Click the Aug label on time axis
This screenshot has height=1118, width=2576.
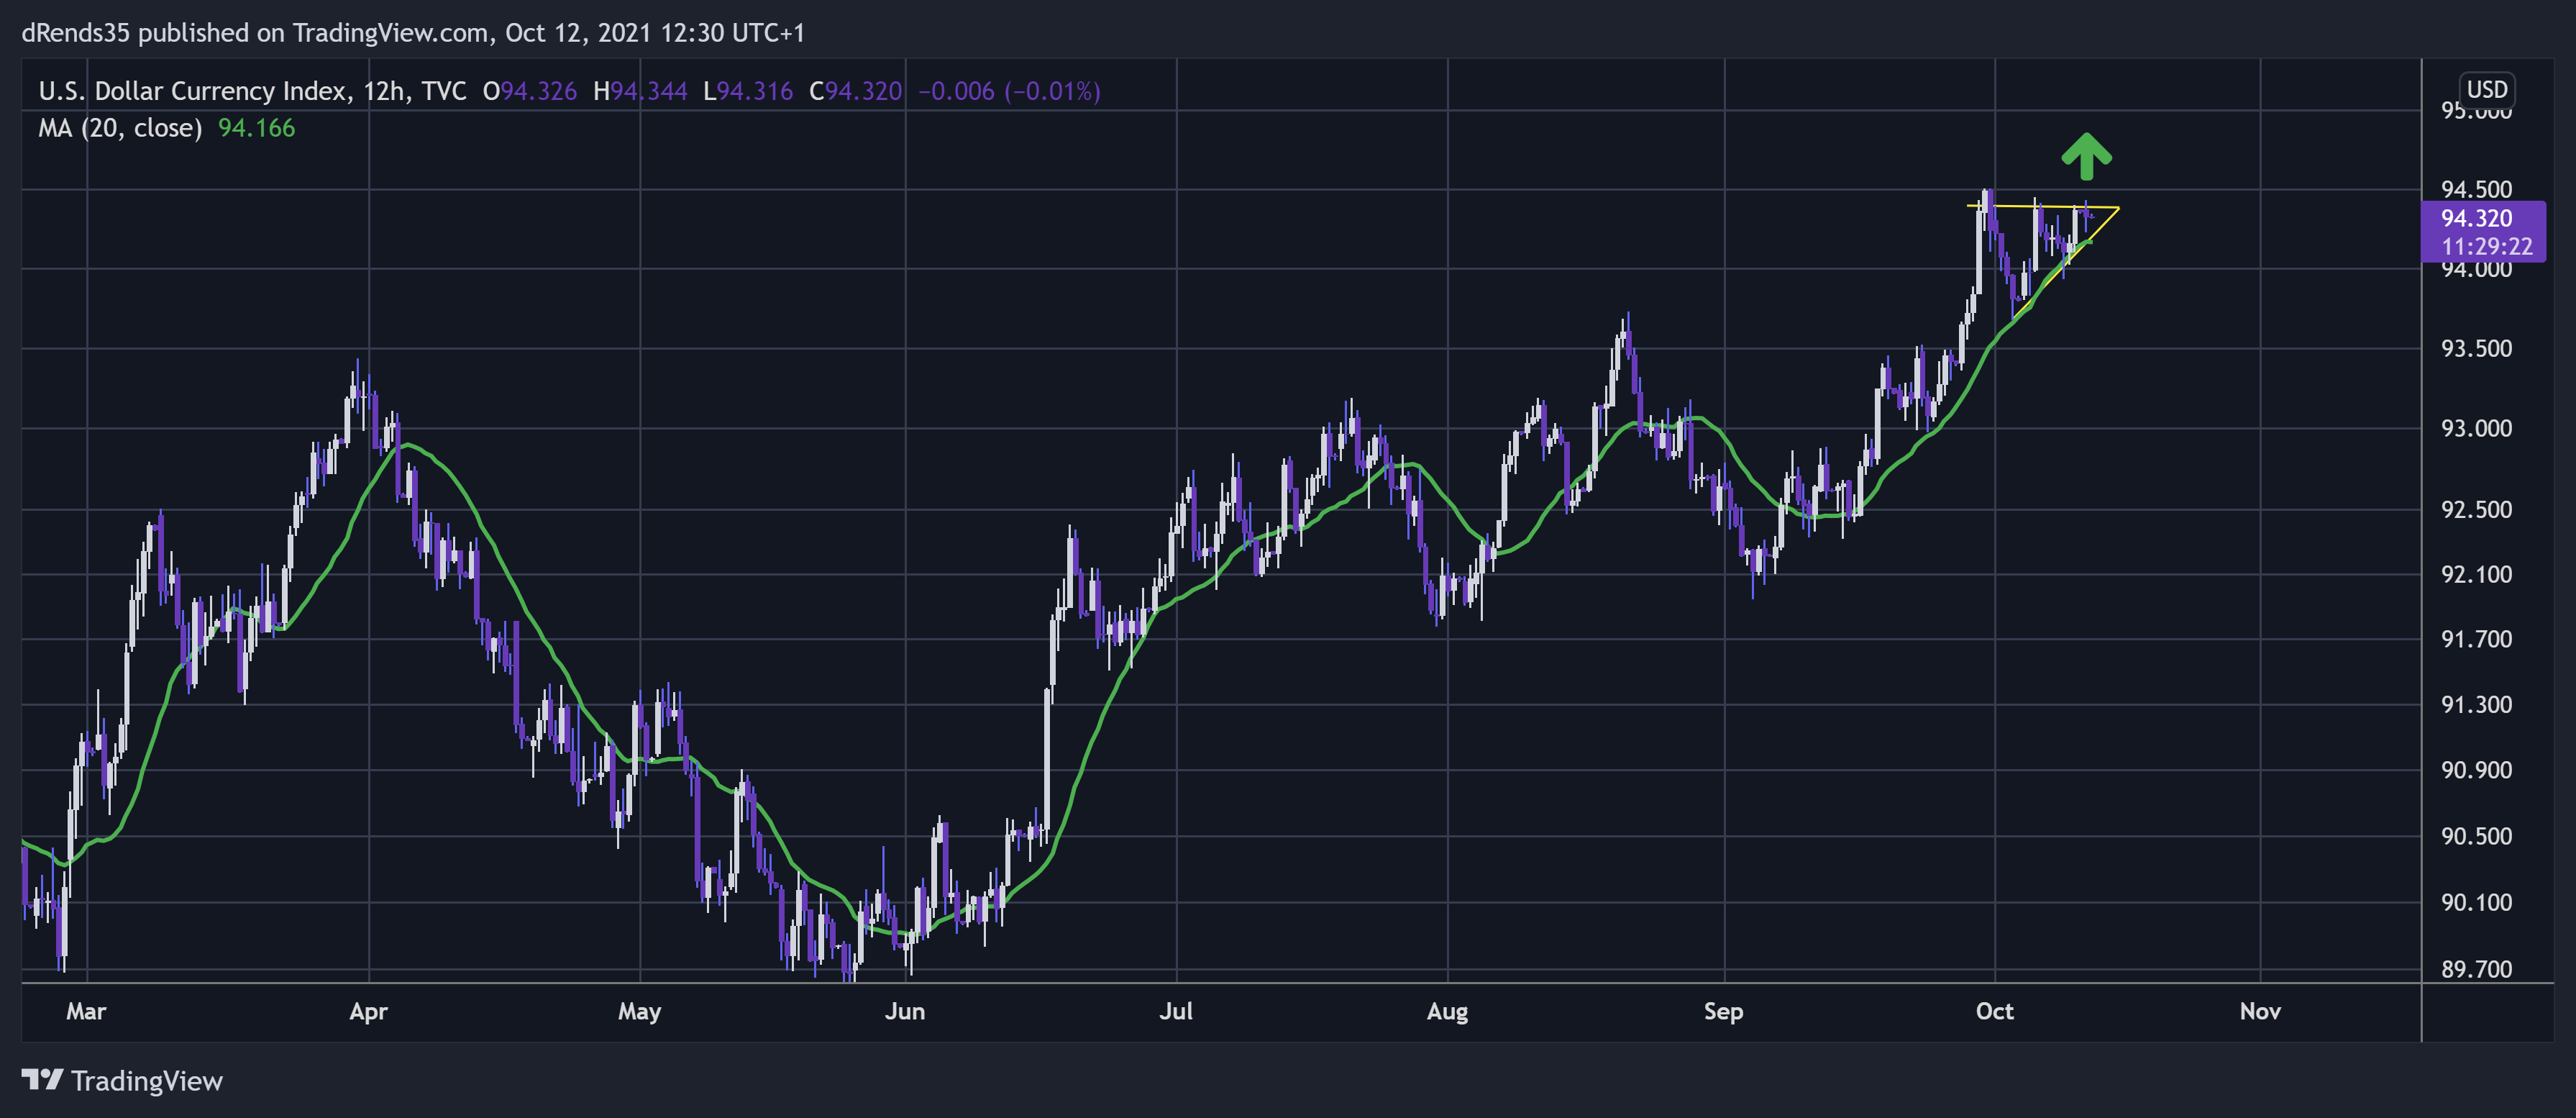pos(1447,1011)
